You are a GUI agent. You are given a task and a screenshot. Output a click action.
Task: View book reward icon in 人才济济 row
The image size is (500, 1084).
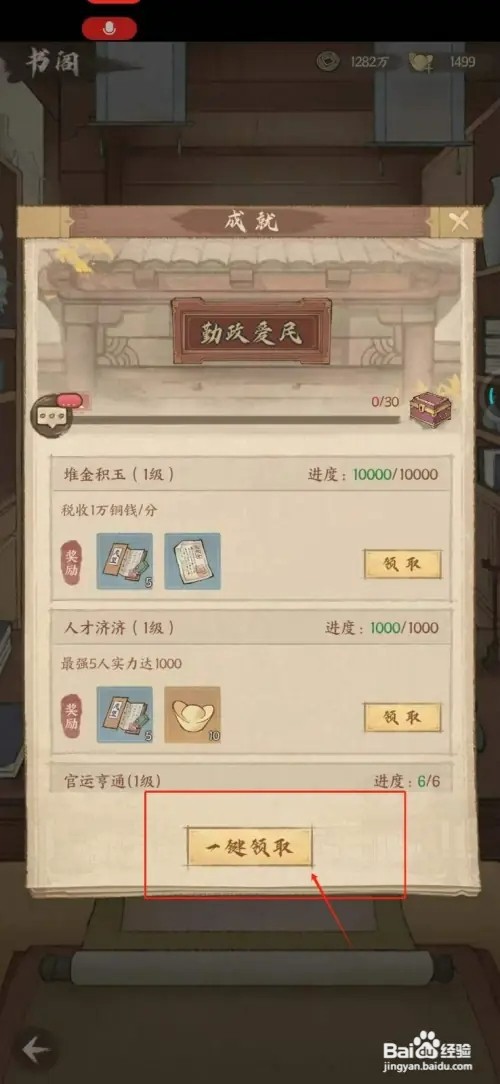[124, 714]
